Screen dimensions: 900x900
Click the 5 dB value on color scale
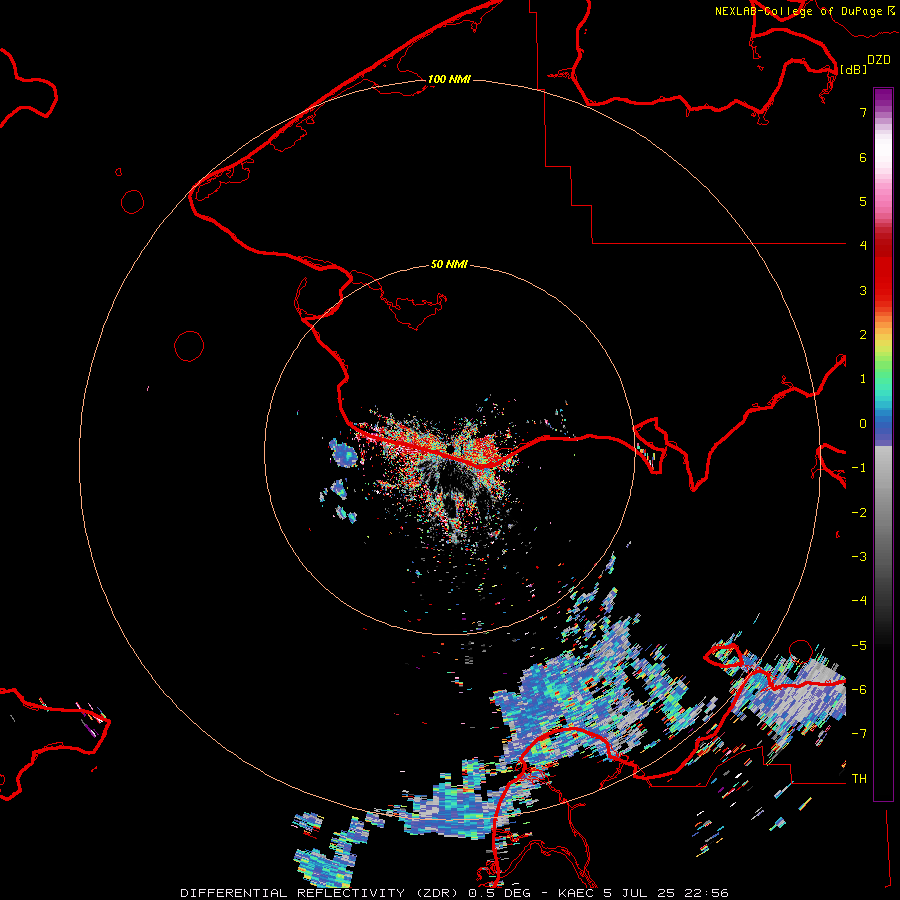[x=863, y=201]
